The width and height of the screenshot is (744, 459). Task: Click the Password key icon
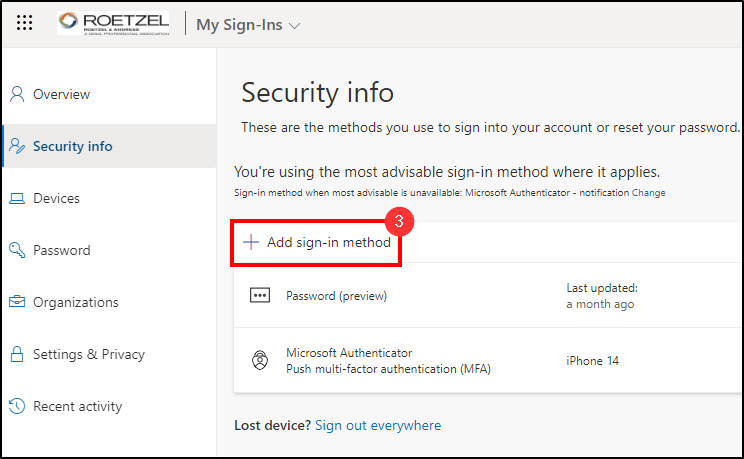click(17, 250)
